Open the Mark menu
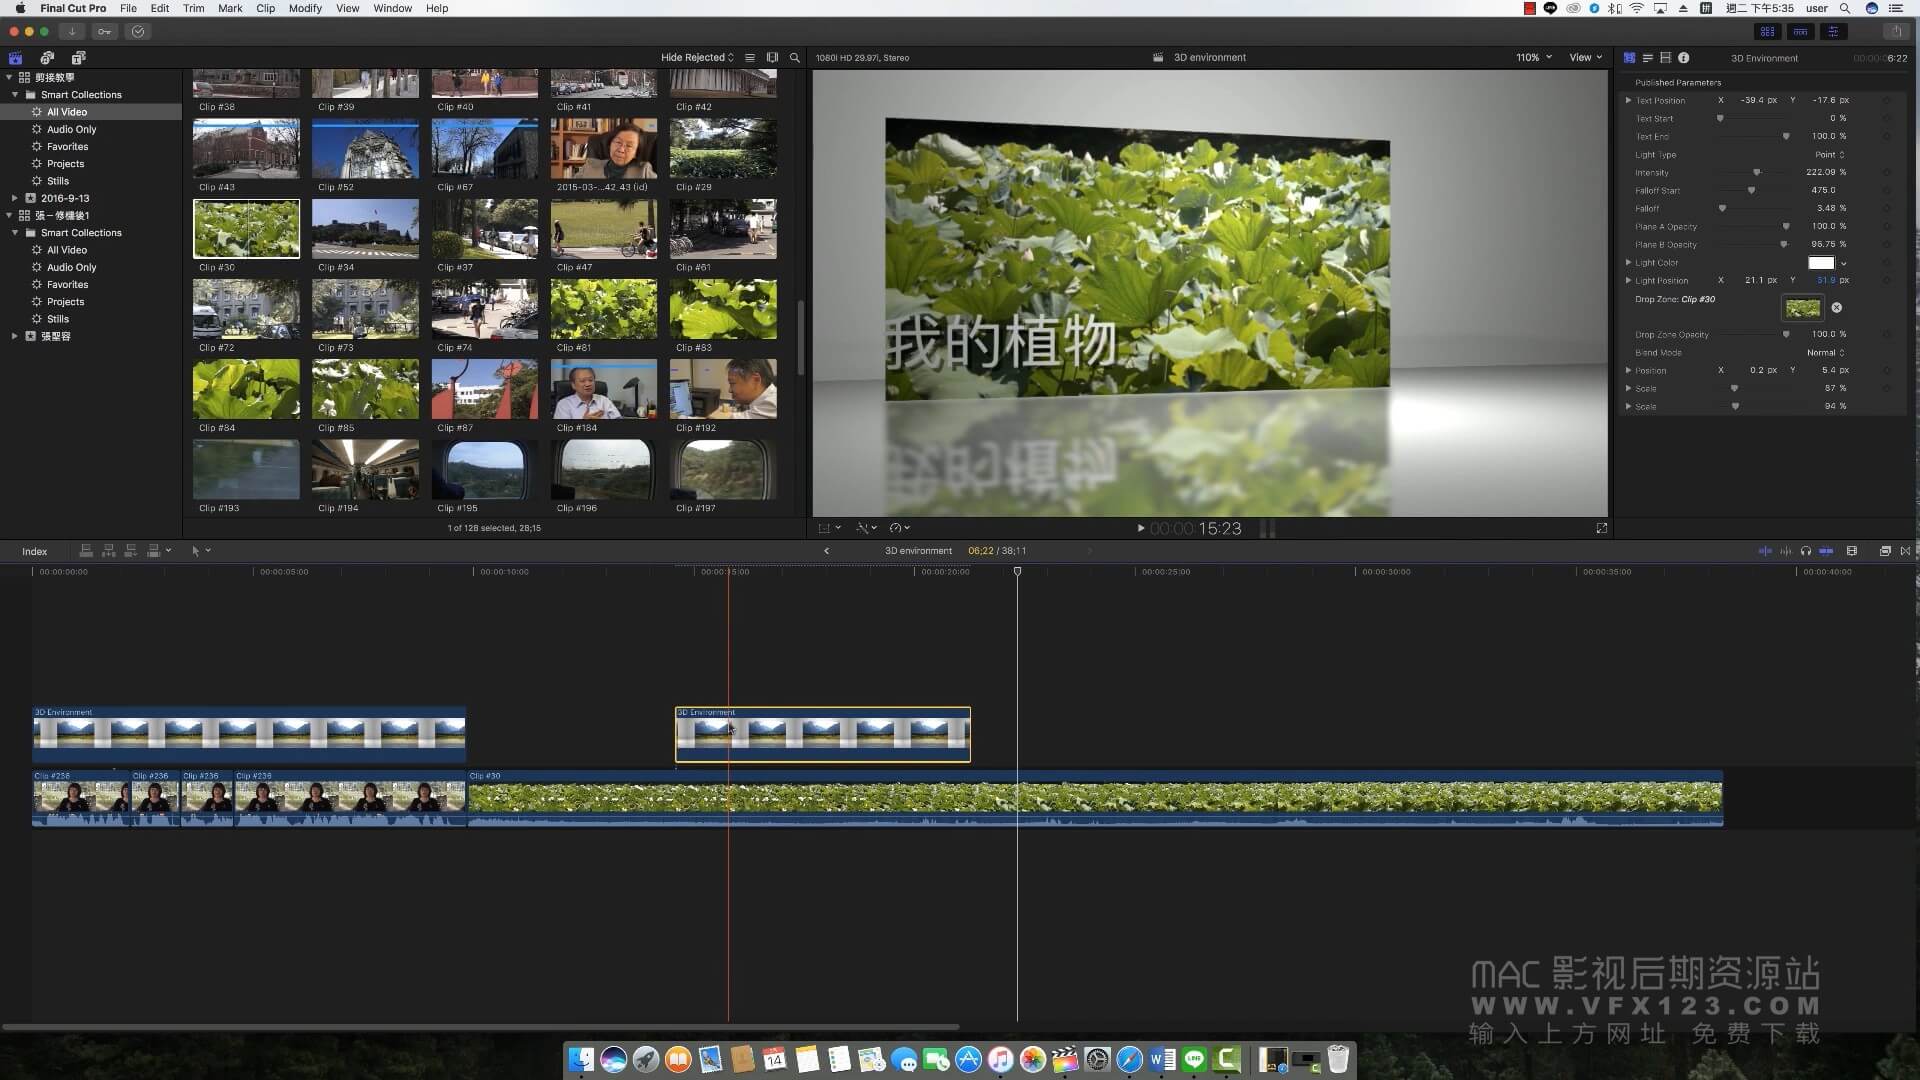This screenshot has width=1920, height=1080. [x=230, y=8]
